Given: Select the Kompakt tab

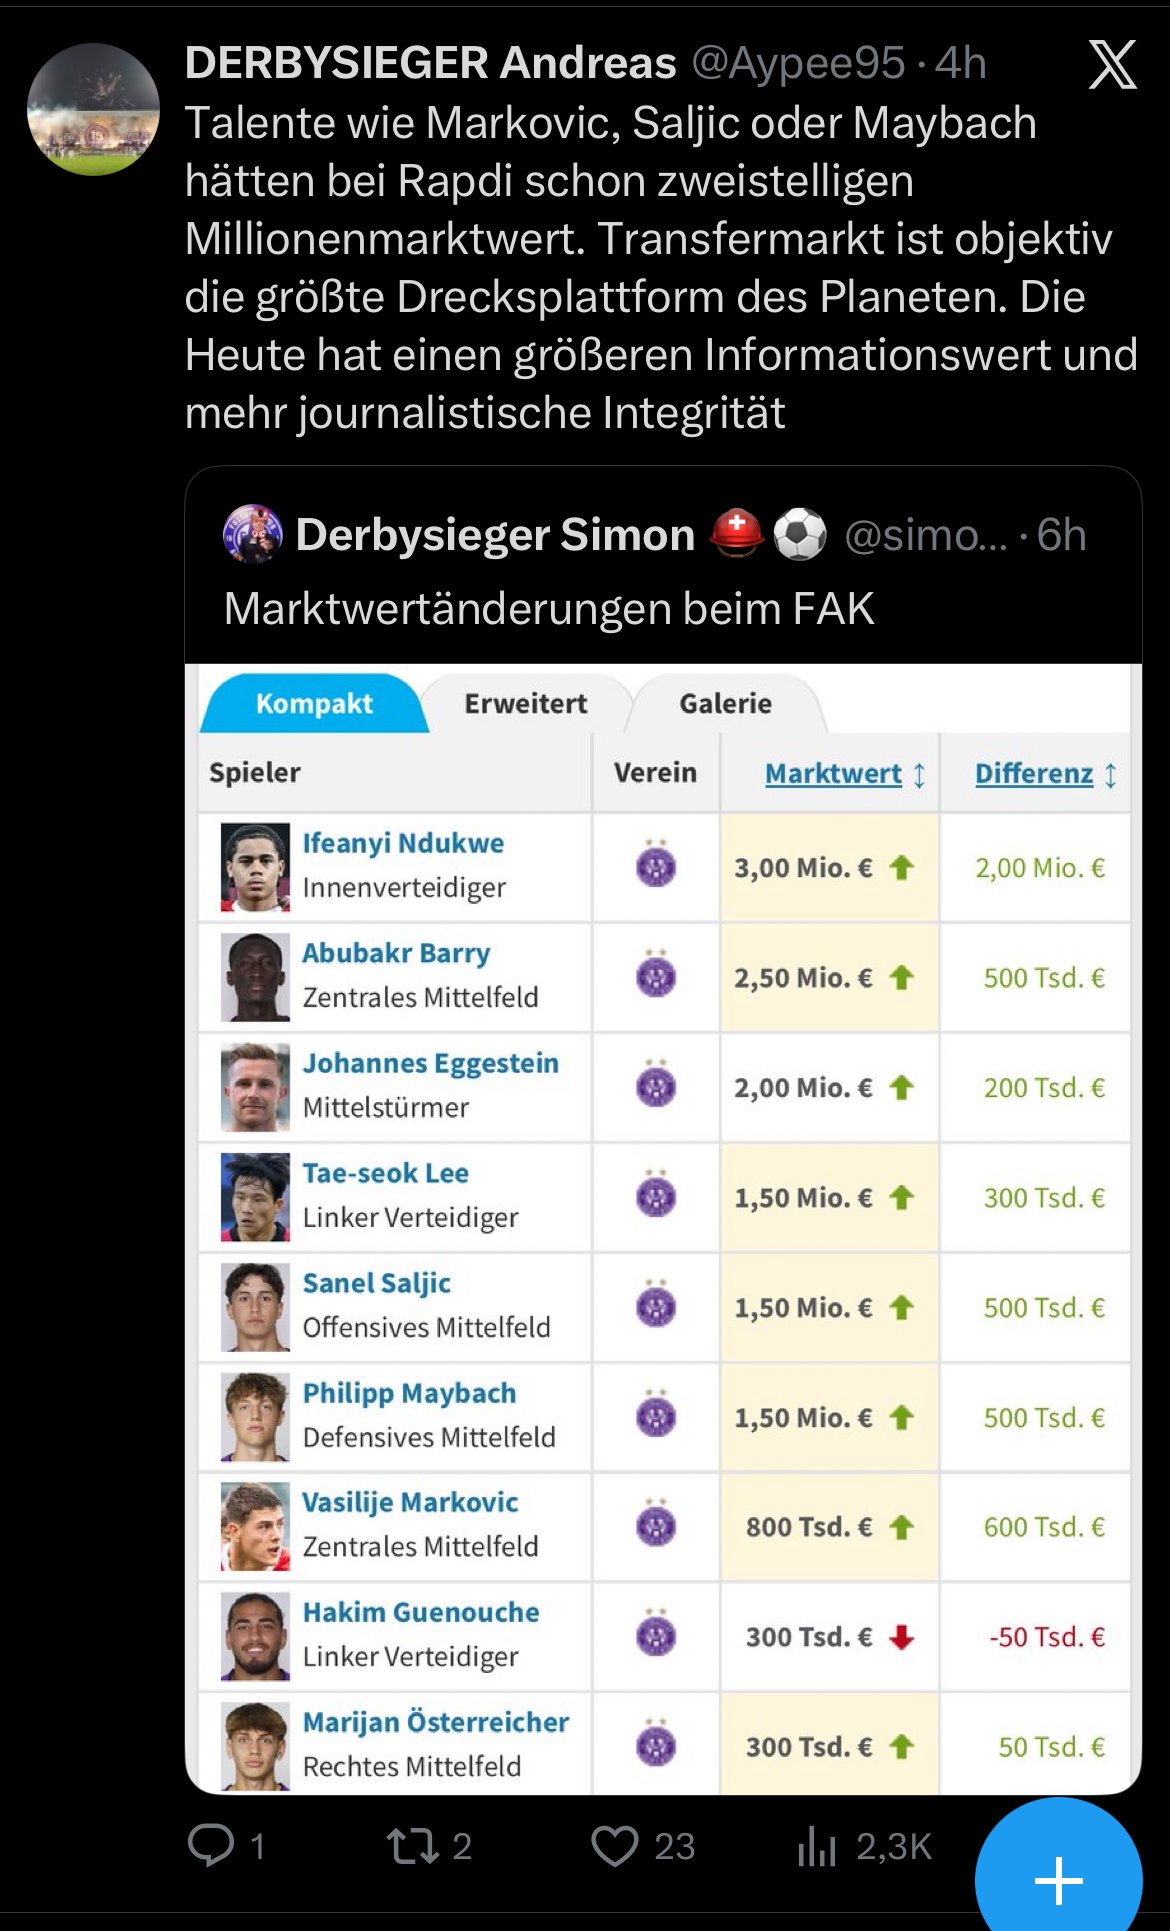Looking at the screenshot, I should click(314, 704).
